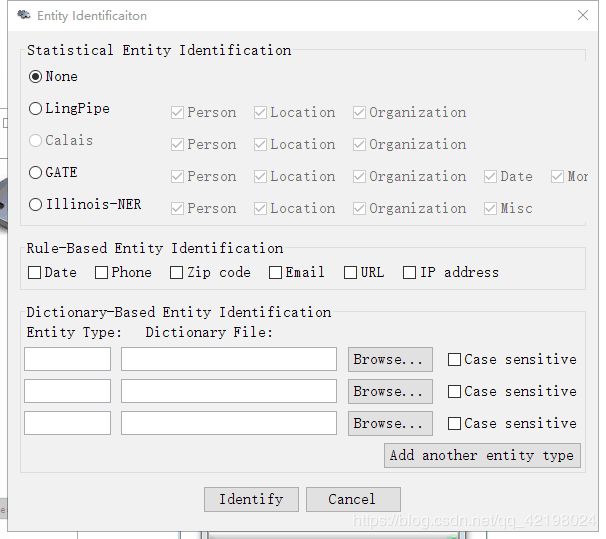Click Browse for third dictionary file
Screen dimensions: 606x539
(x=390, y=423)
